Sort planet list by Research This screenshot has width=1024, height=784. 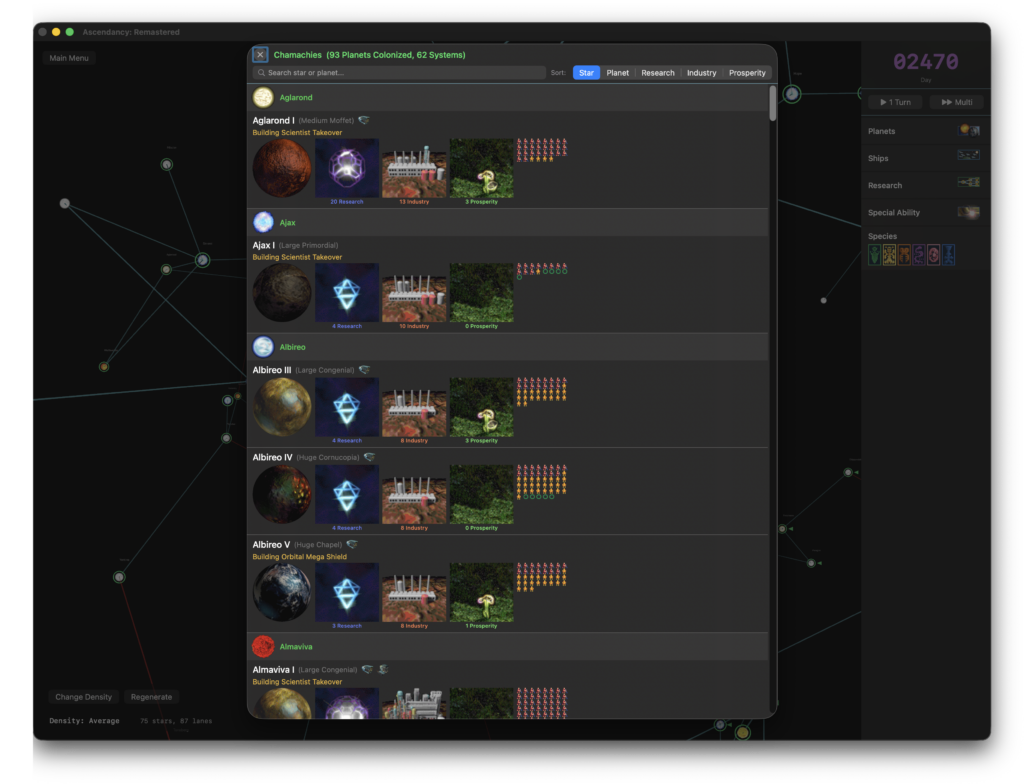click(x=658, y=73)
